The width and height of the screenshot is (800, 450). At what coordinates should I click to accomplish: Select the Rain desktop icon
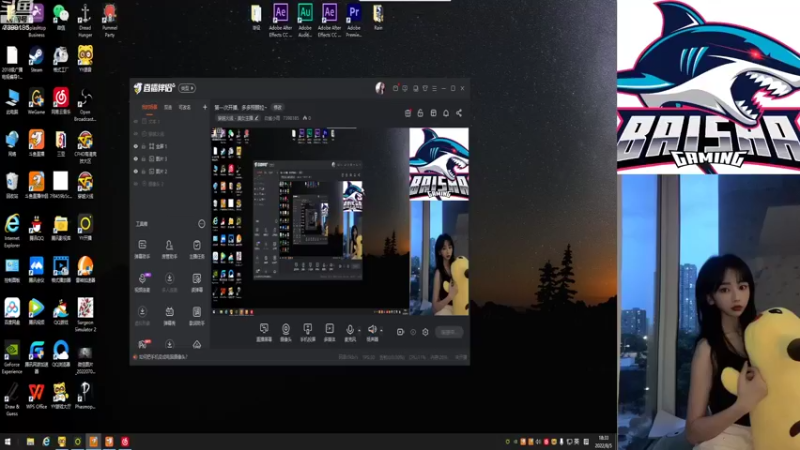[378, 16]
